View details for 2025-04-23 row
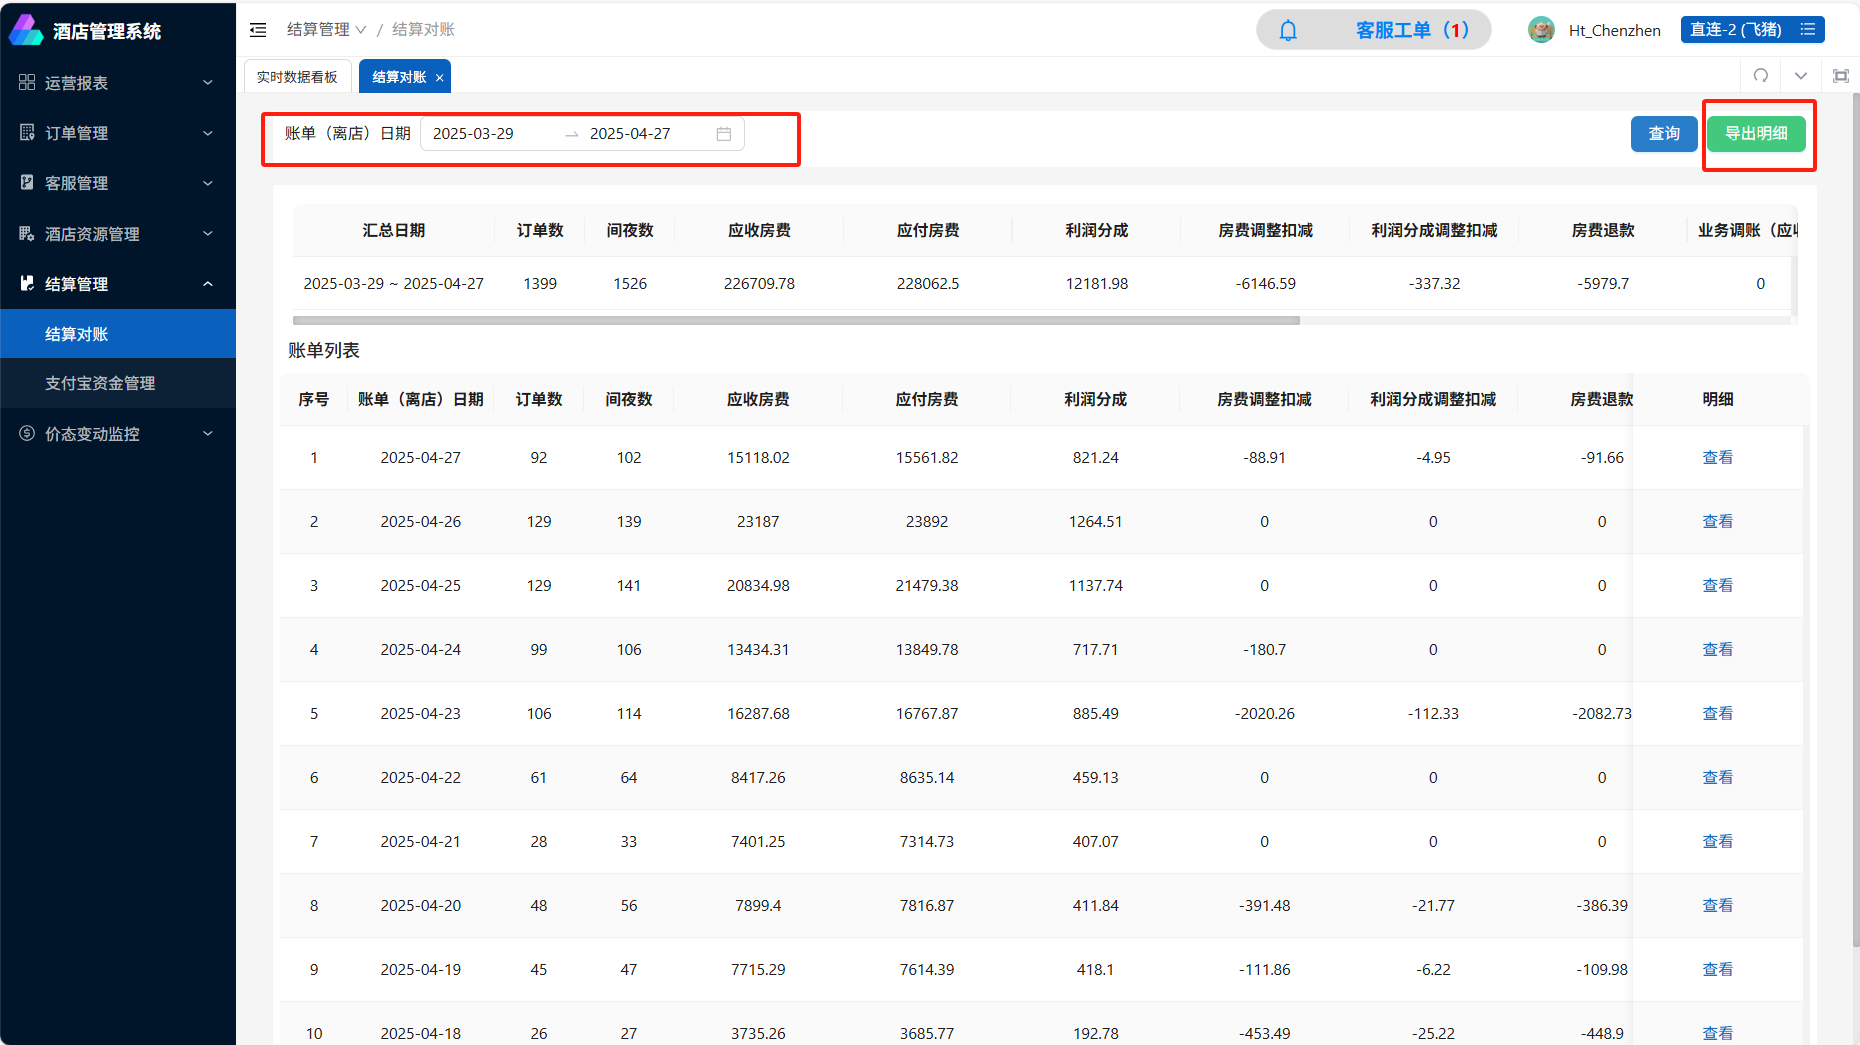The height and width of the screenshot is (1045, 1860). point(1717,714)
